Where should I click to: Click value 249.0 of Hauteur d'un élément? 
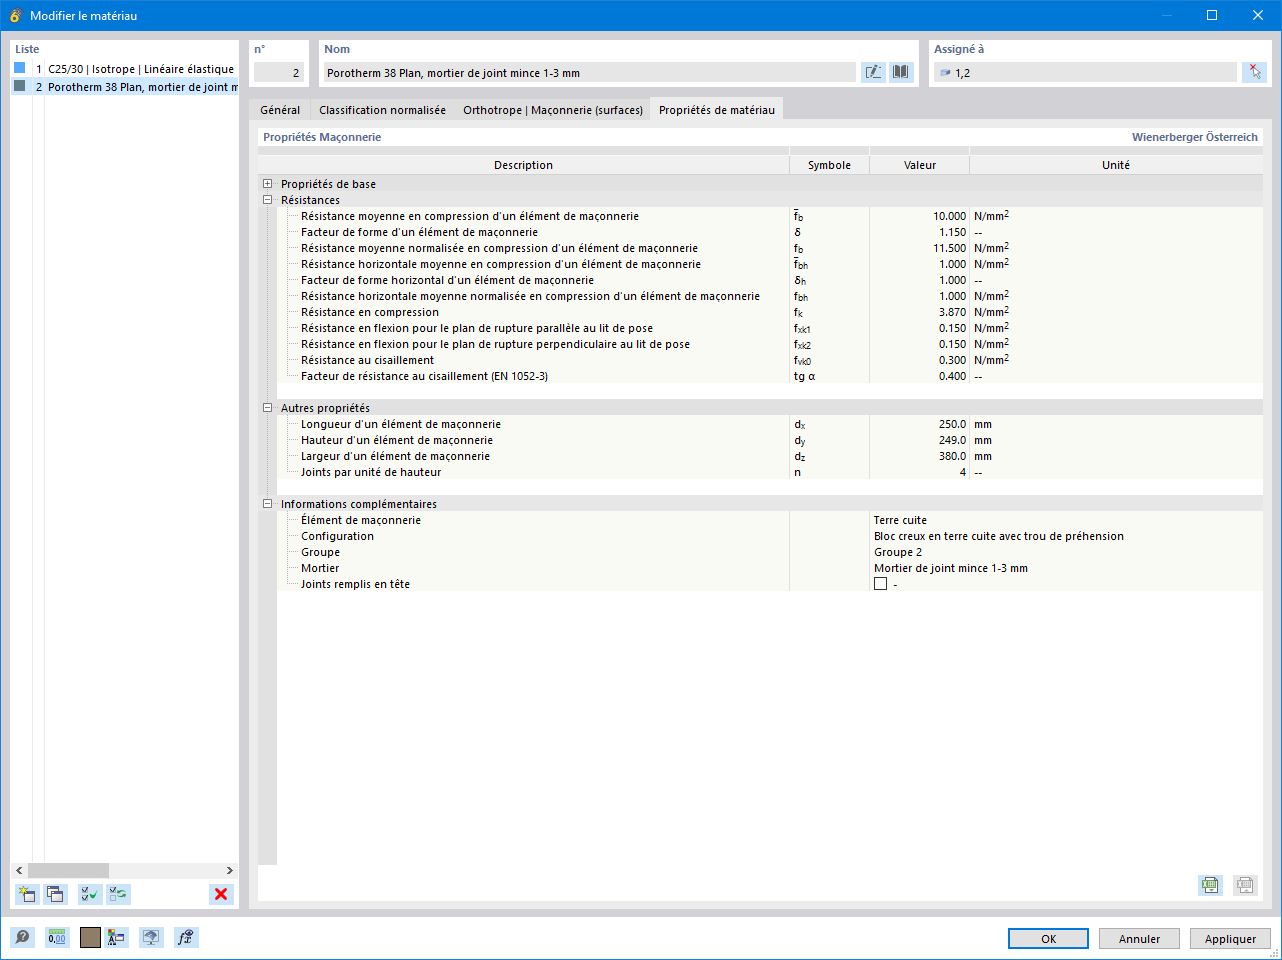coord(952,440)
